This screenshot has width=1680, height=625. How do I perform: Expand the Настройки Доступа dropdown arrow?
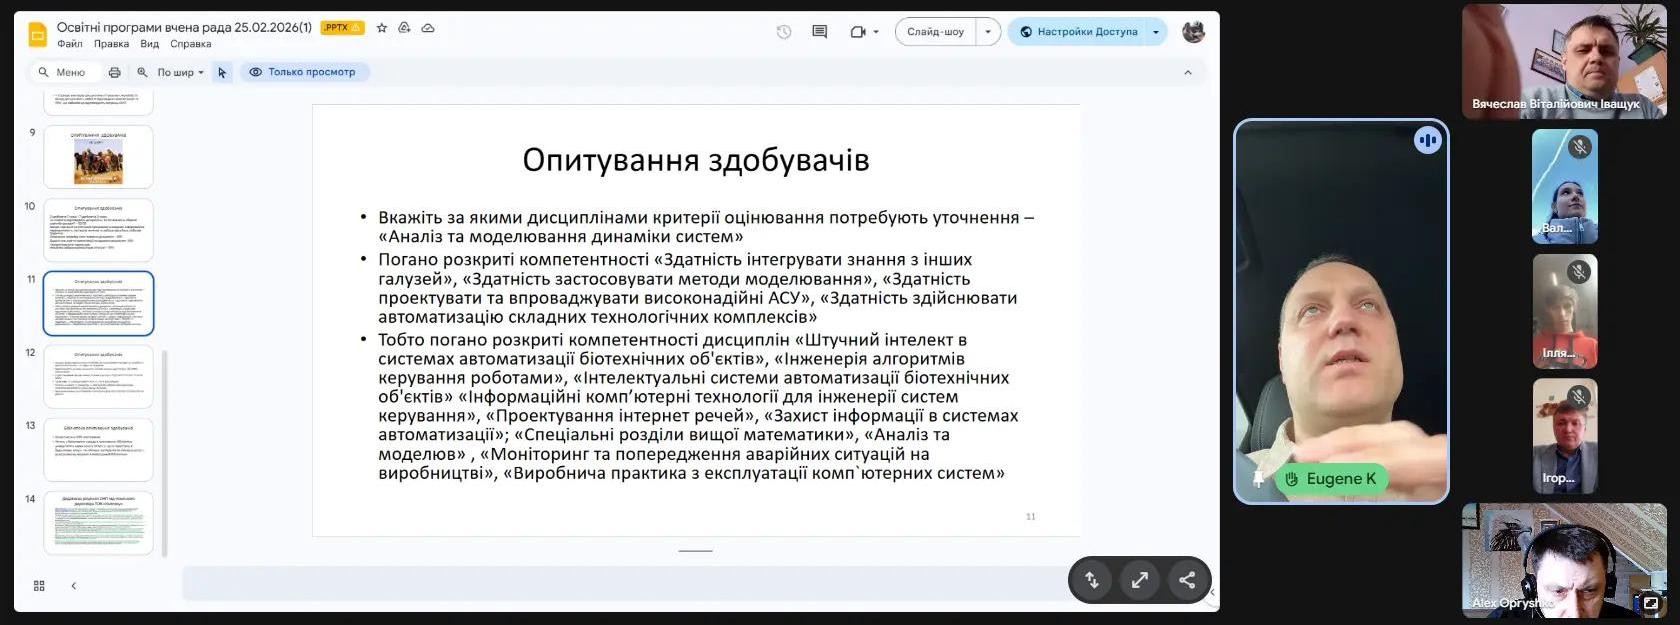[x=1156, y=32]
